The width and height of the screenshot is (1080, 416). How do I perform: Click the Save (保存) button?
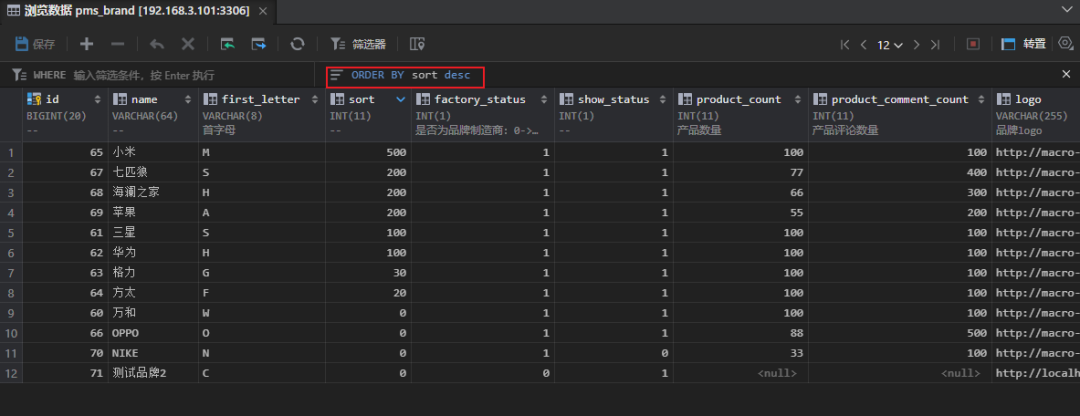point(35,44)
